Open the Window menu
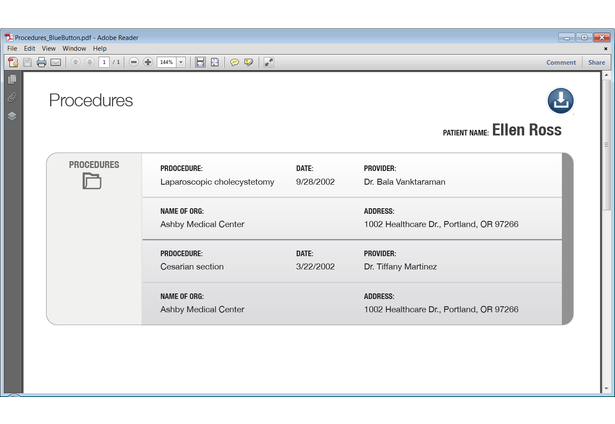The width and height of the screenshot is (615, 424). (x=74, y=48)
